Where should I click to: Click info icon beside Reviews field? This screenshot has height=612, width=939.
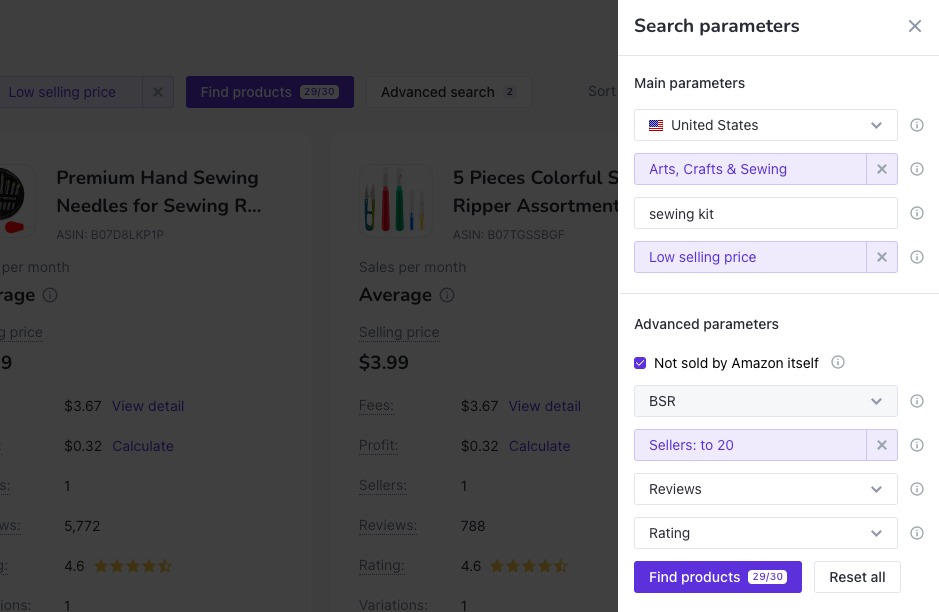(916, 489)
